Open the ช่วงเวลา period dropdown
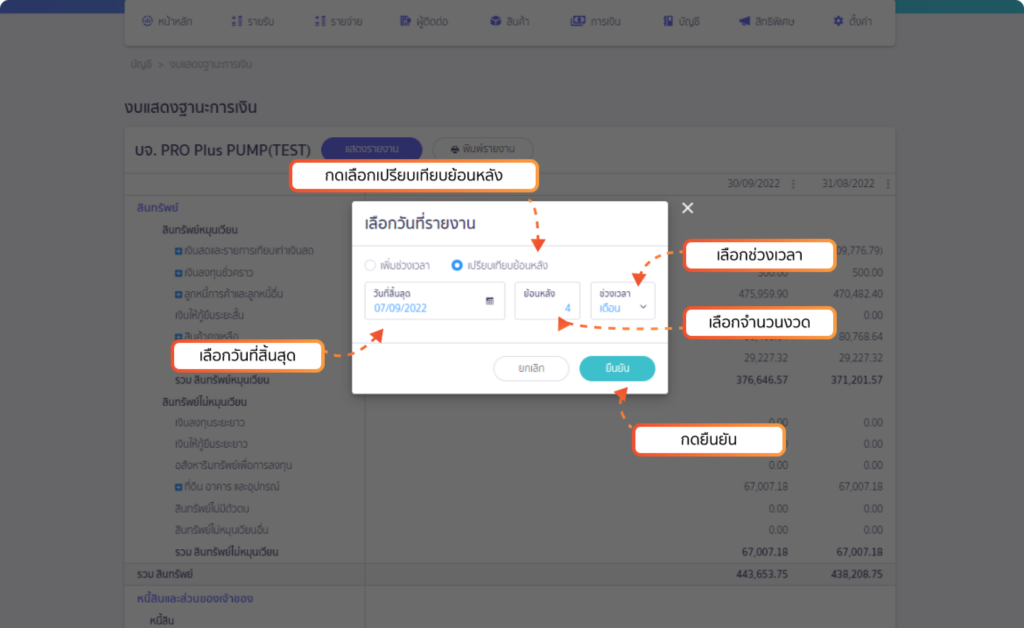Screen dimensions: 1024x628 pyautogui.click(x=622, y=301)
